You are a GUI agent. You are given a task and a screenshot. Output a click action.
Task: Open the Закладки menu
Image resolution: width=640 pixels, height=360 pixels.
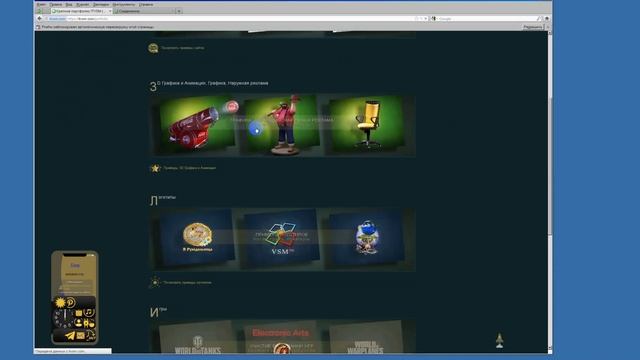(101, 4)
